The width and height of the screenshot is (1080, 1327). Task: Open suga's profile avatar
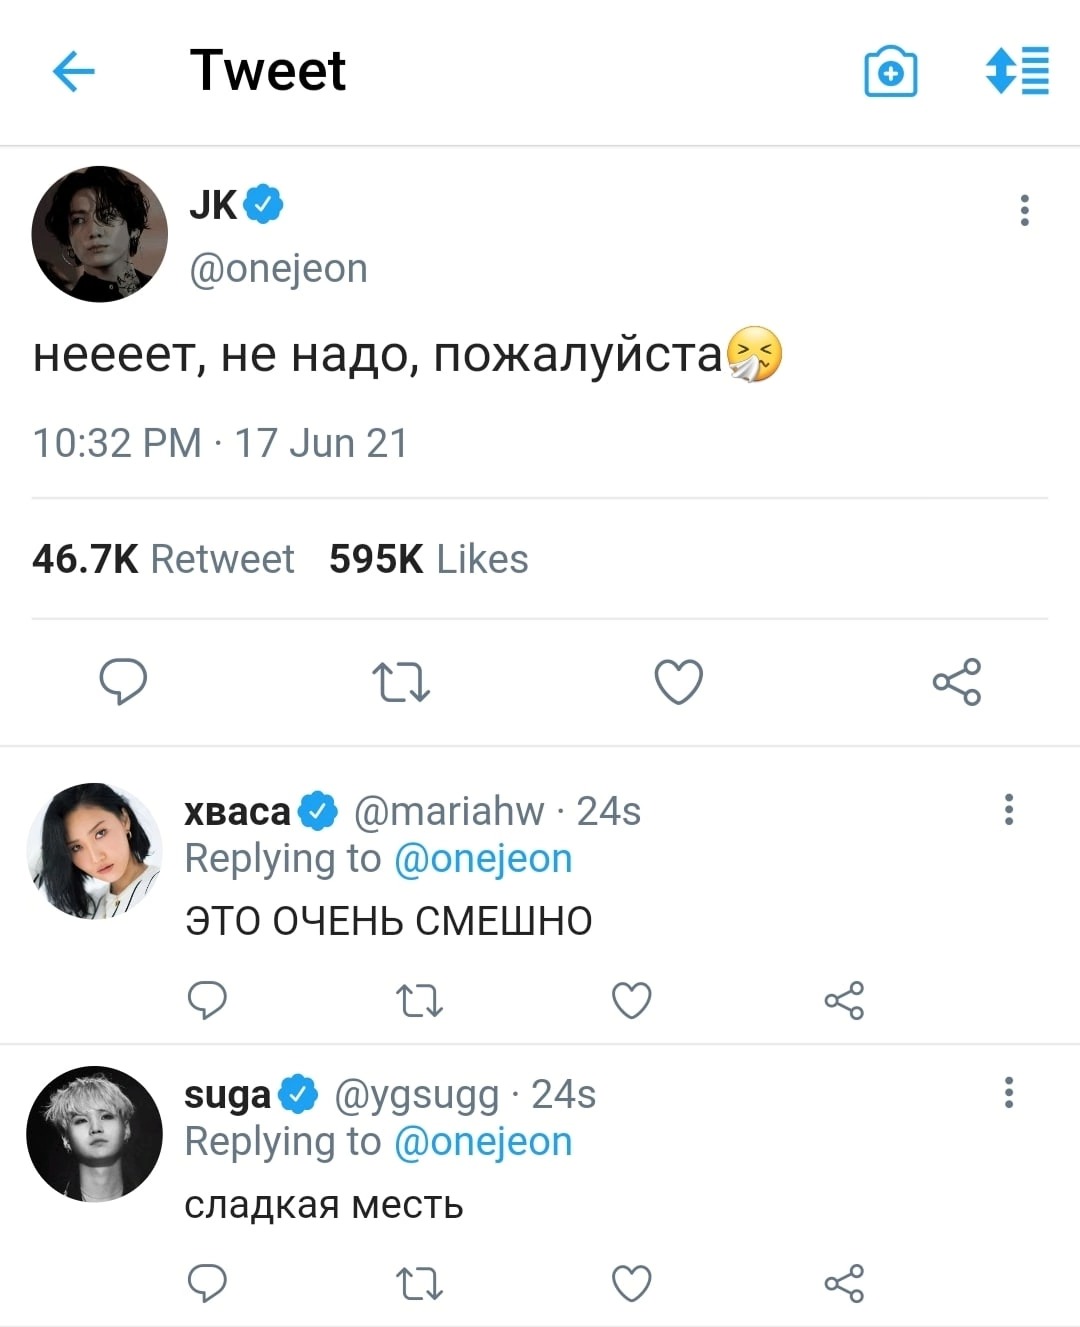pyautogui.click(x=94, y=1134)
